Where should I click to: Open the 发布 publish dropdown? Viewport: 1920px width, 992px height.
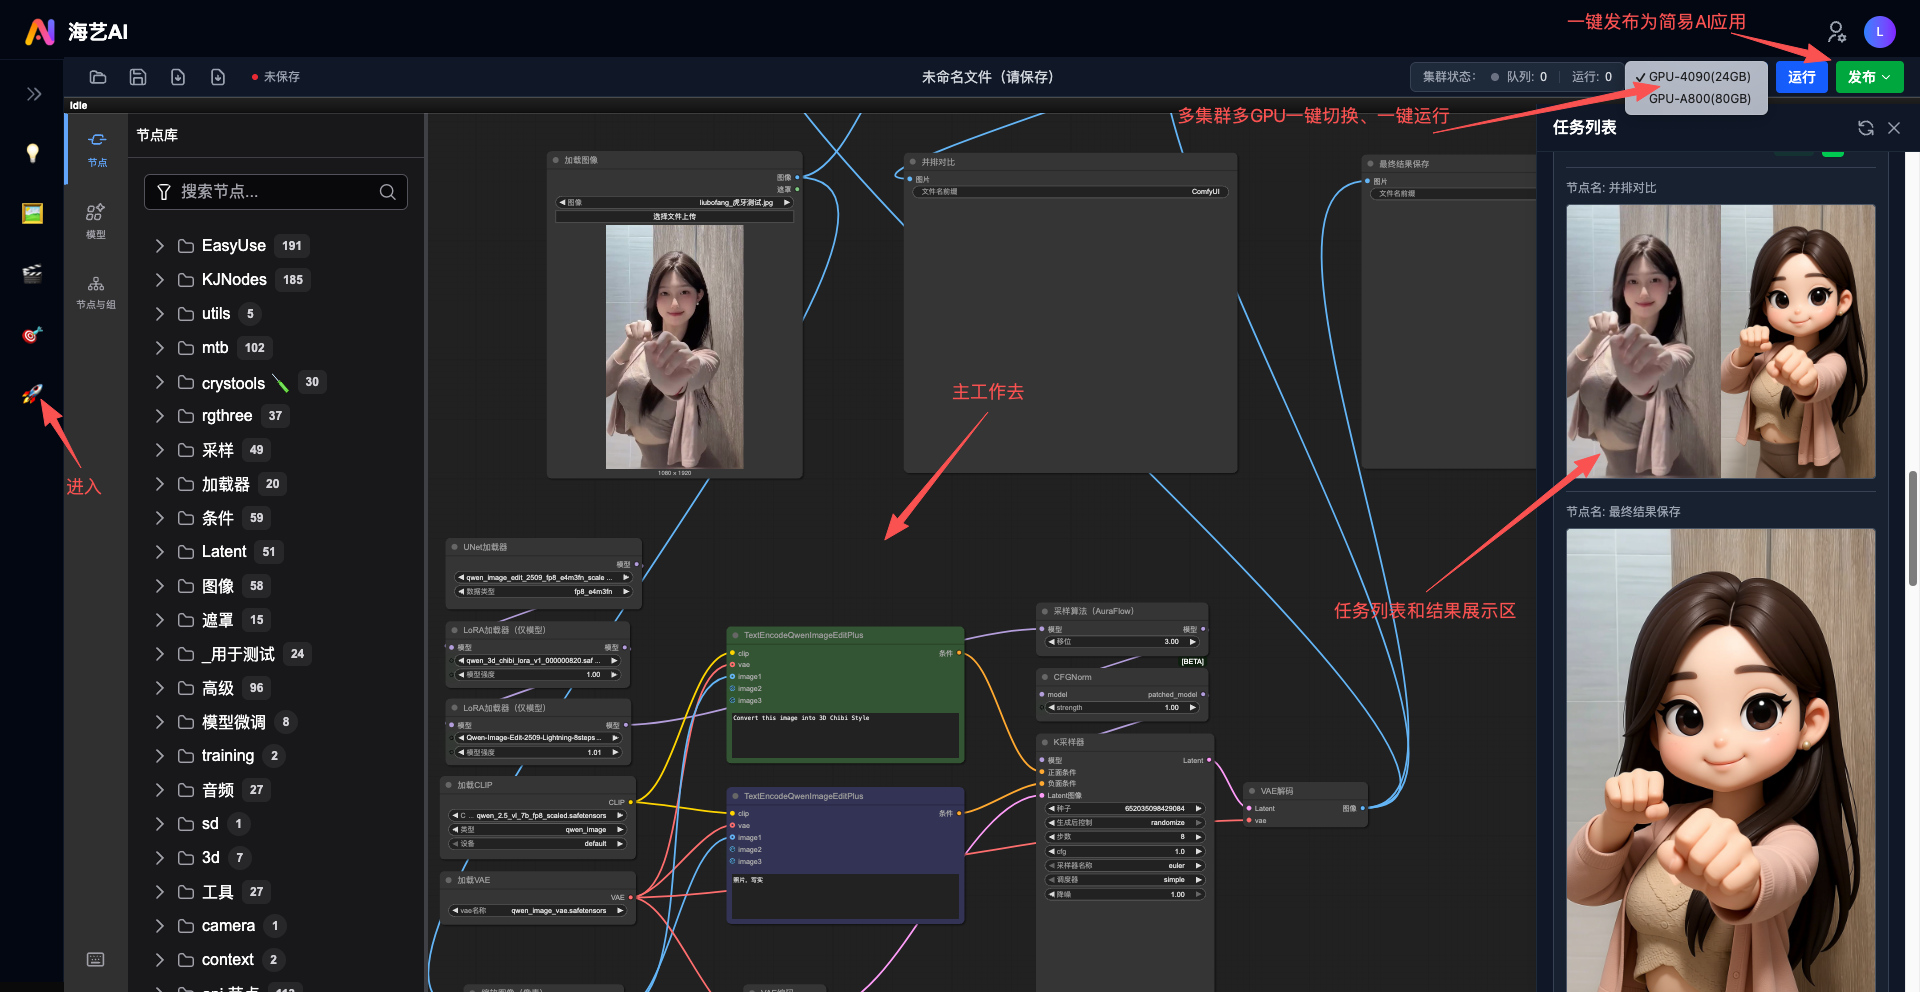1868,77
